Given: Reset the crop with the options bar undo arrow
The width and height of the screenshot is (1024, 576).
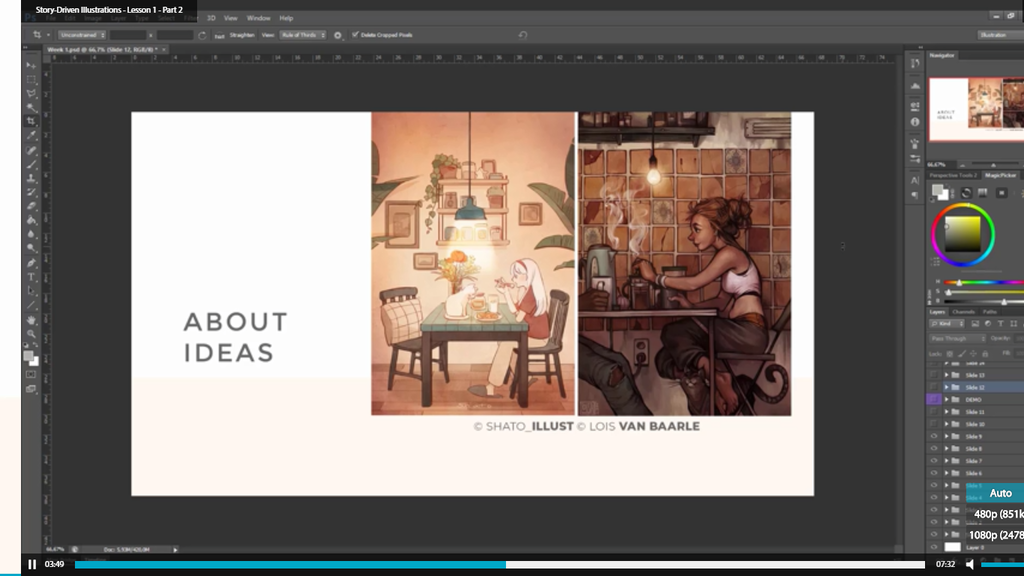Looking at the screenshot, I should click(522, 35).
